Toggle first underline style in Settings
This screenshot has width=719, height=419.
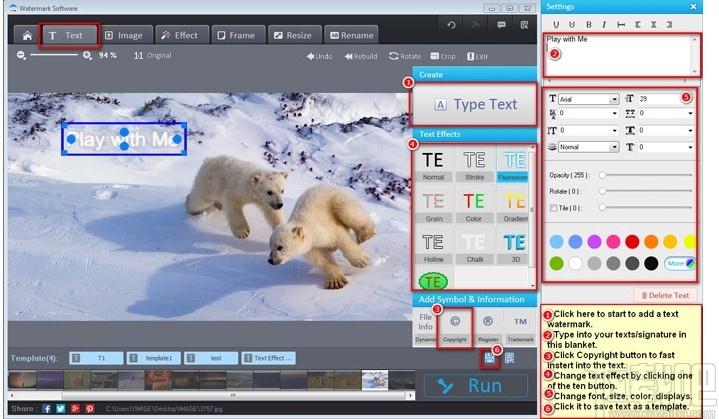click(x=556, y=24)
